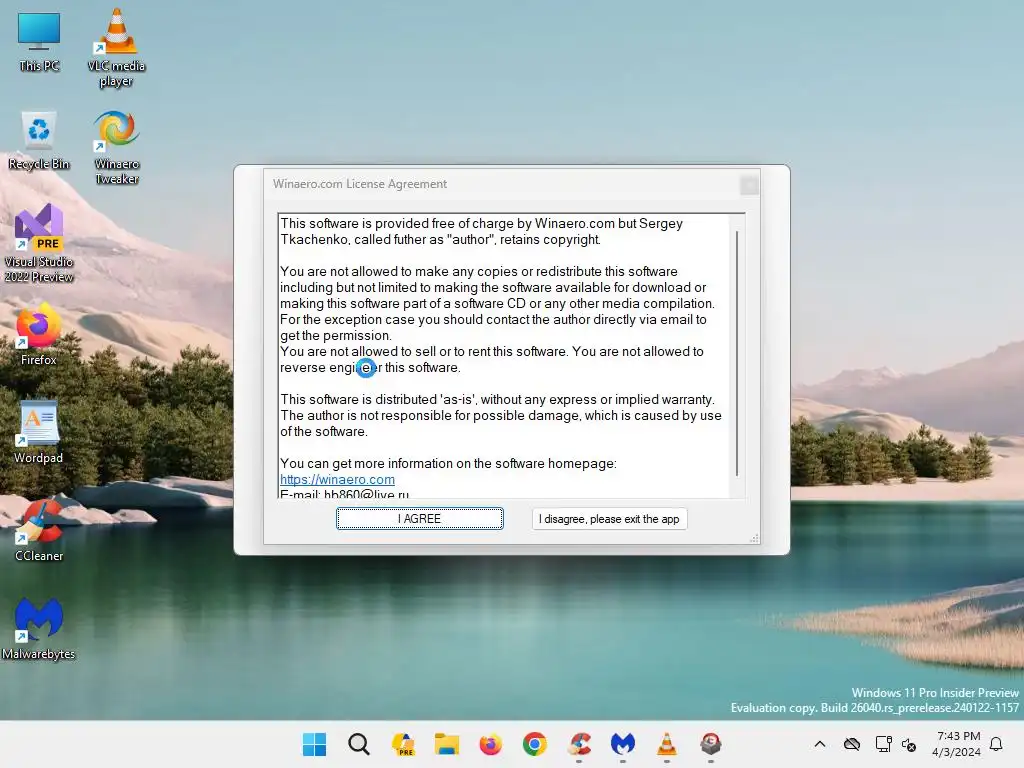Select the VLC media player desktop shortcut
Screen dimensions: 1024x768
coord(116,48)
